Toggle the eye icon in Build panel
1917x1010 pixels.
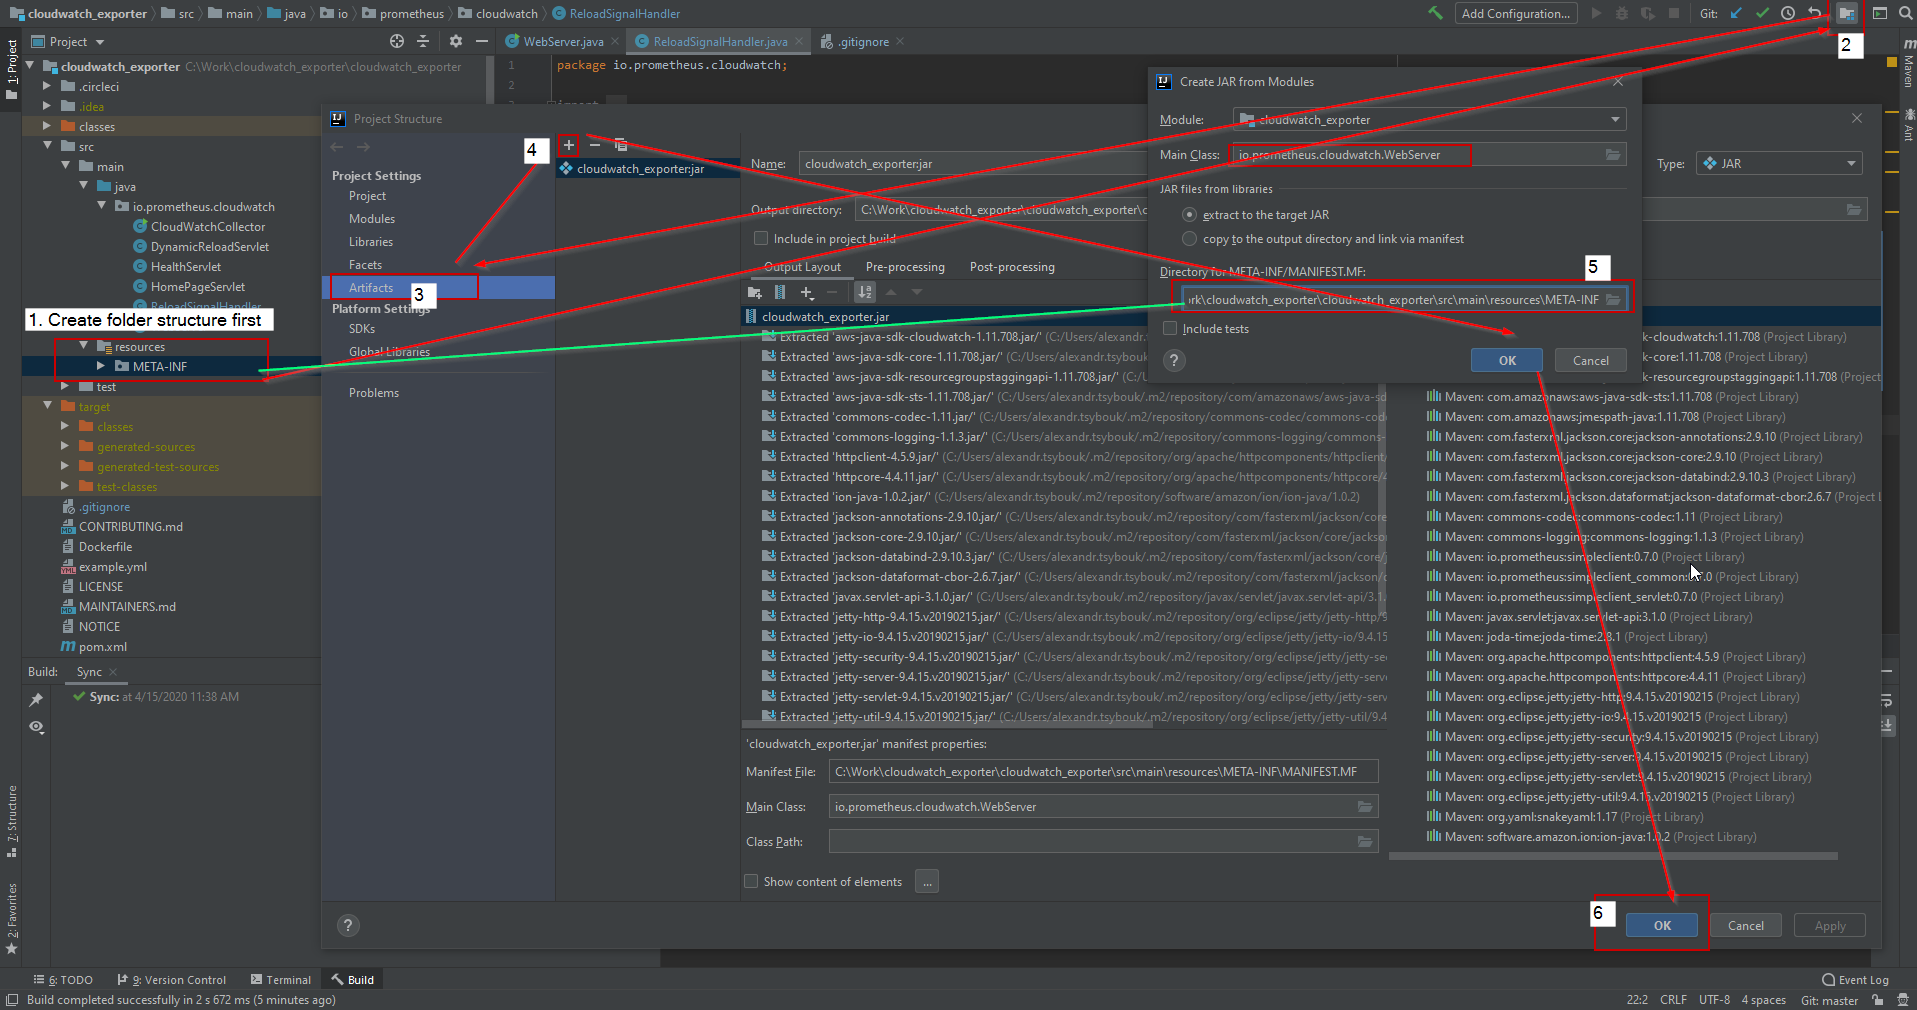coord(36,726)
